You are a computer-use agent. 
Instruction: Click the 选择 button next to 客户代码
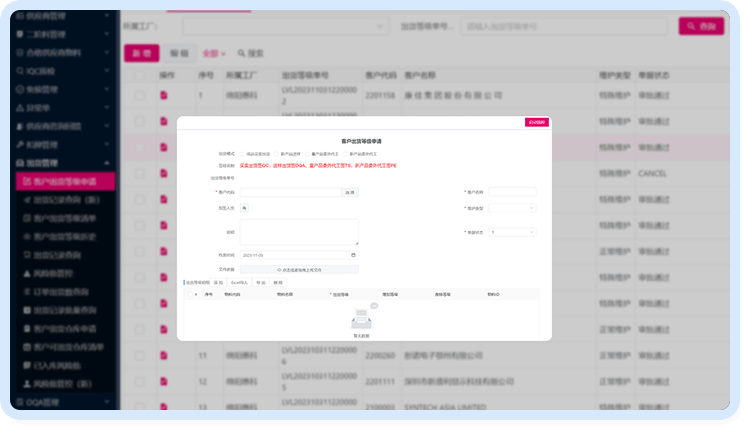[x=349, y=192]
